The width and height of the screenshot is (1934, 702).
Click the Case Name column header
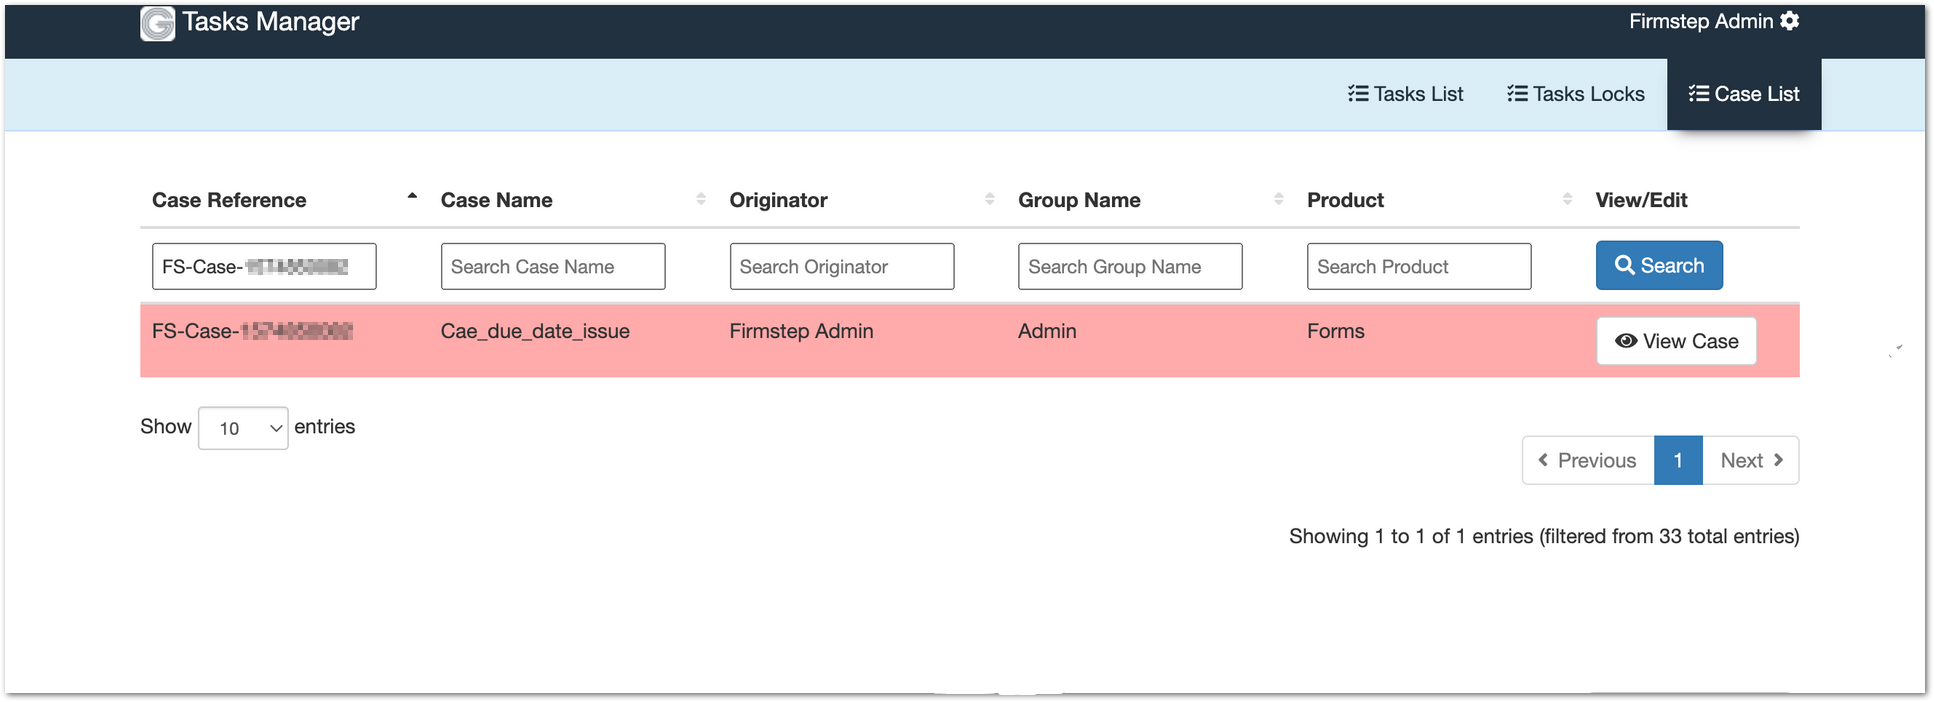(x=496, y=200)
